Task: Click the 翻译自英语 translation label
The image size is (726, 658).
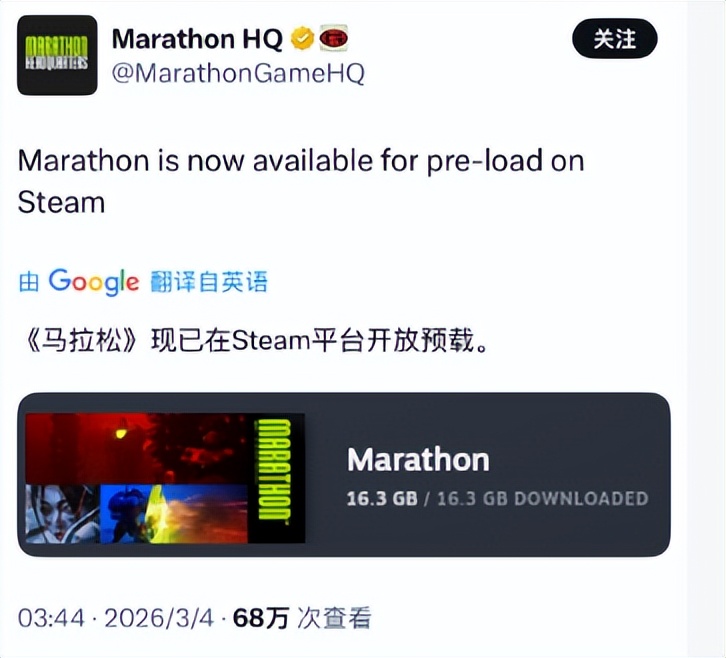Action: [209, 282]
